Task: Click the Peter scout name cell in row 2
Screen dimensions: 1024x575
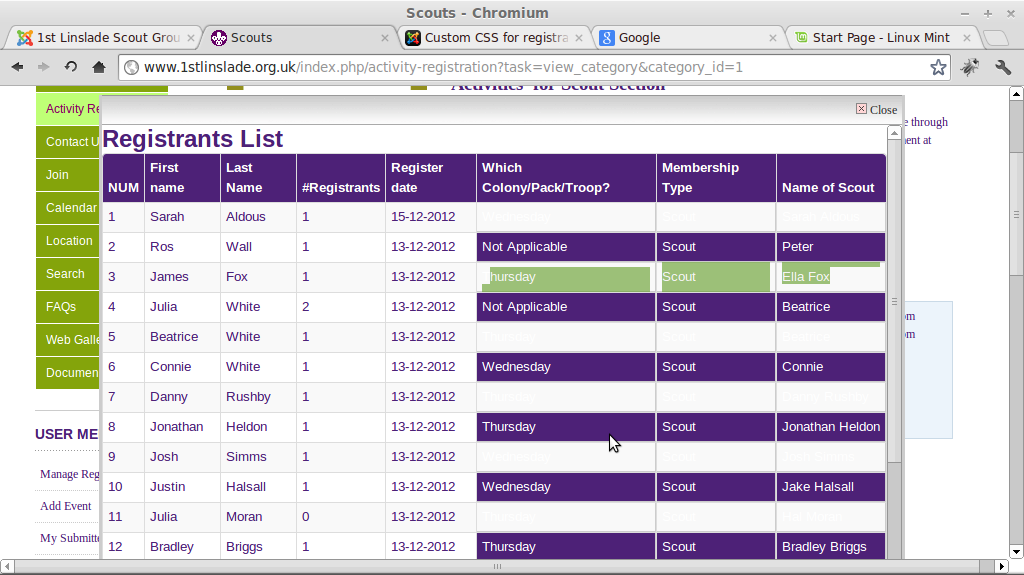Action: pos(831,247)
